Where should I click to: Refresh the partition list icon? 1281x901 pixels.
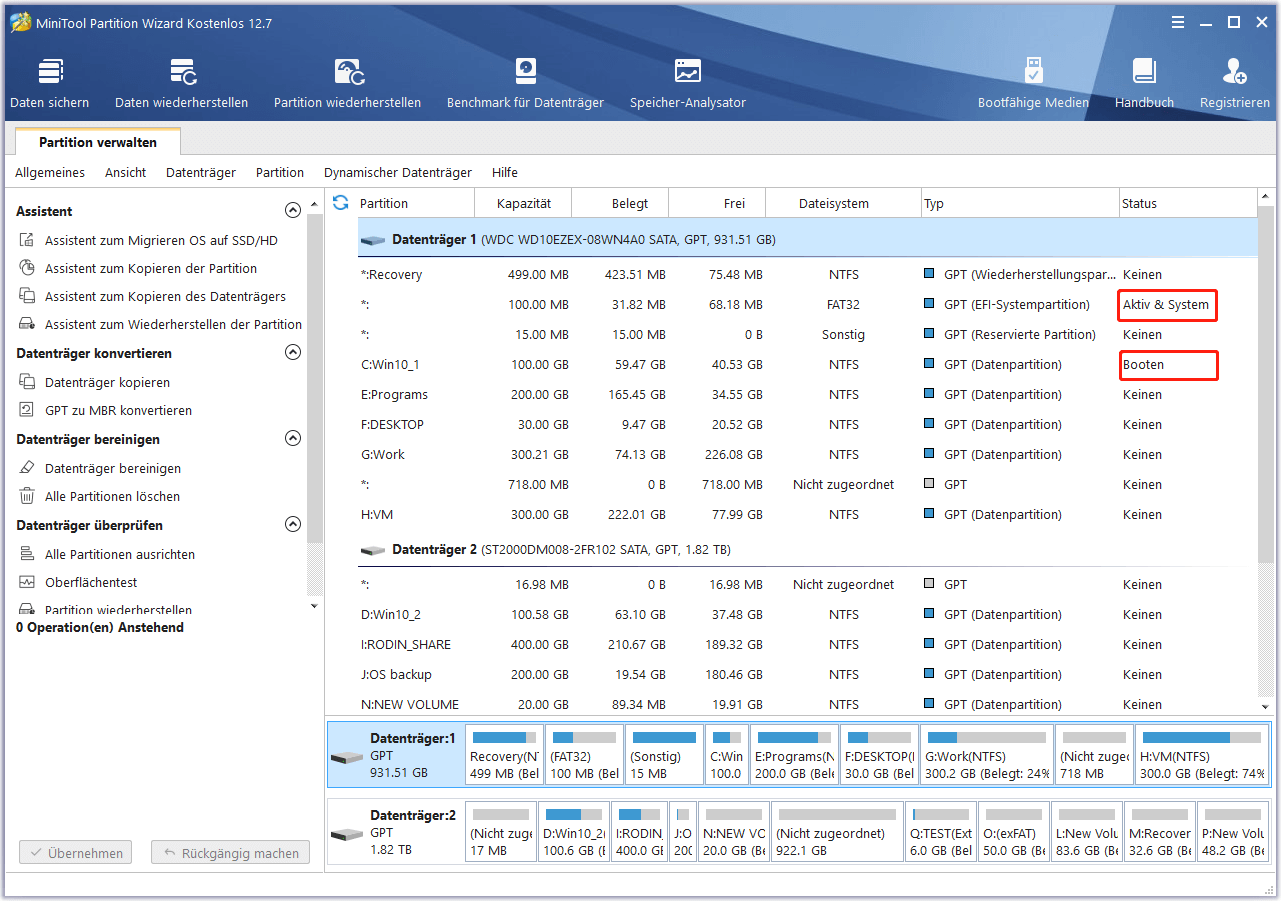click(340, 203)
